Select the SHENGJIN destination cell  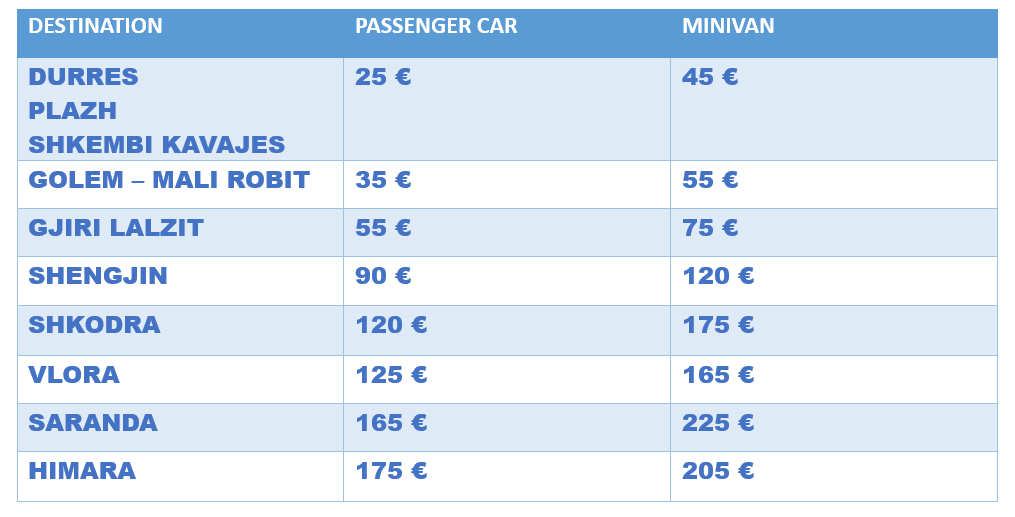click(x=98, y=277)
